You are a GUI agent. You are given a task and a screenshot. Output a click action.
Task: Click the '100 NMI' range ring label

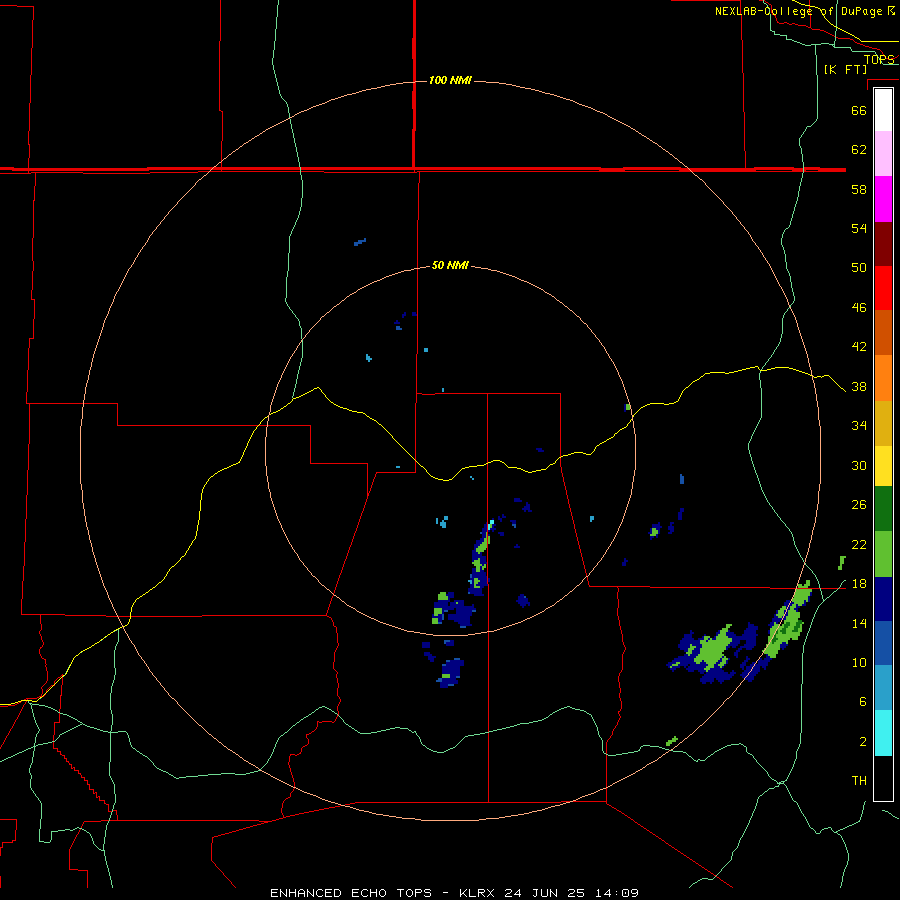(x=450, y=80)
